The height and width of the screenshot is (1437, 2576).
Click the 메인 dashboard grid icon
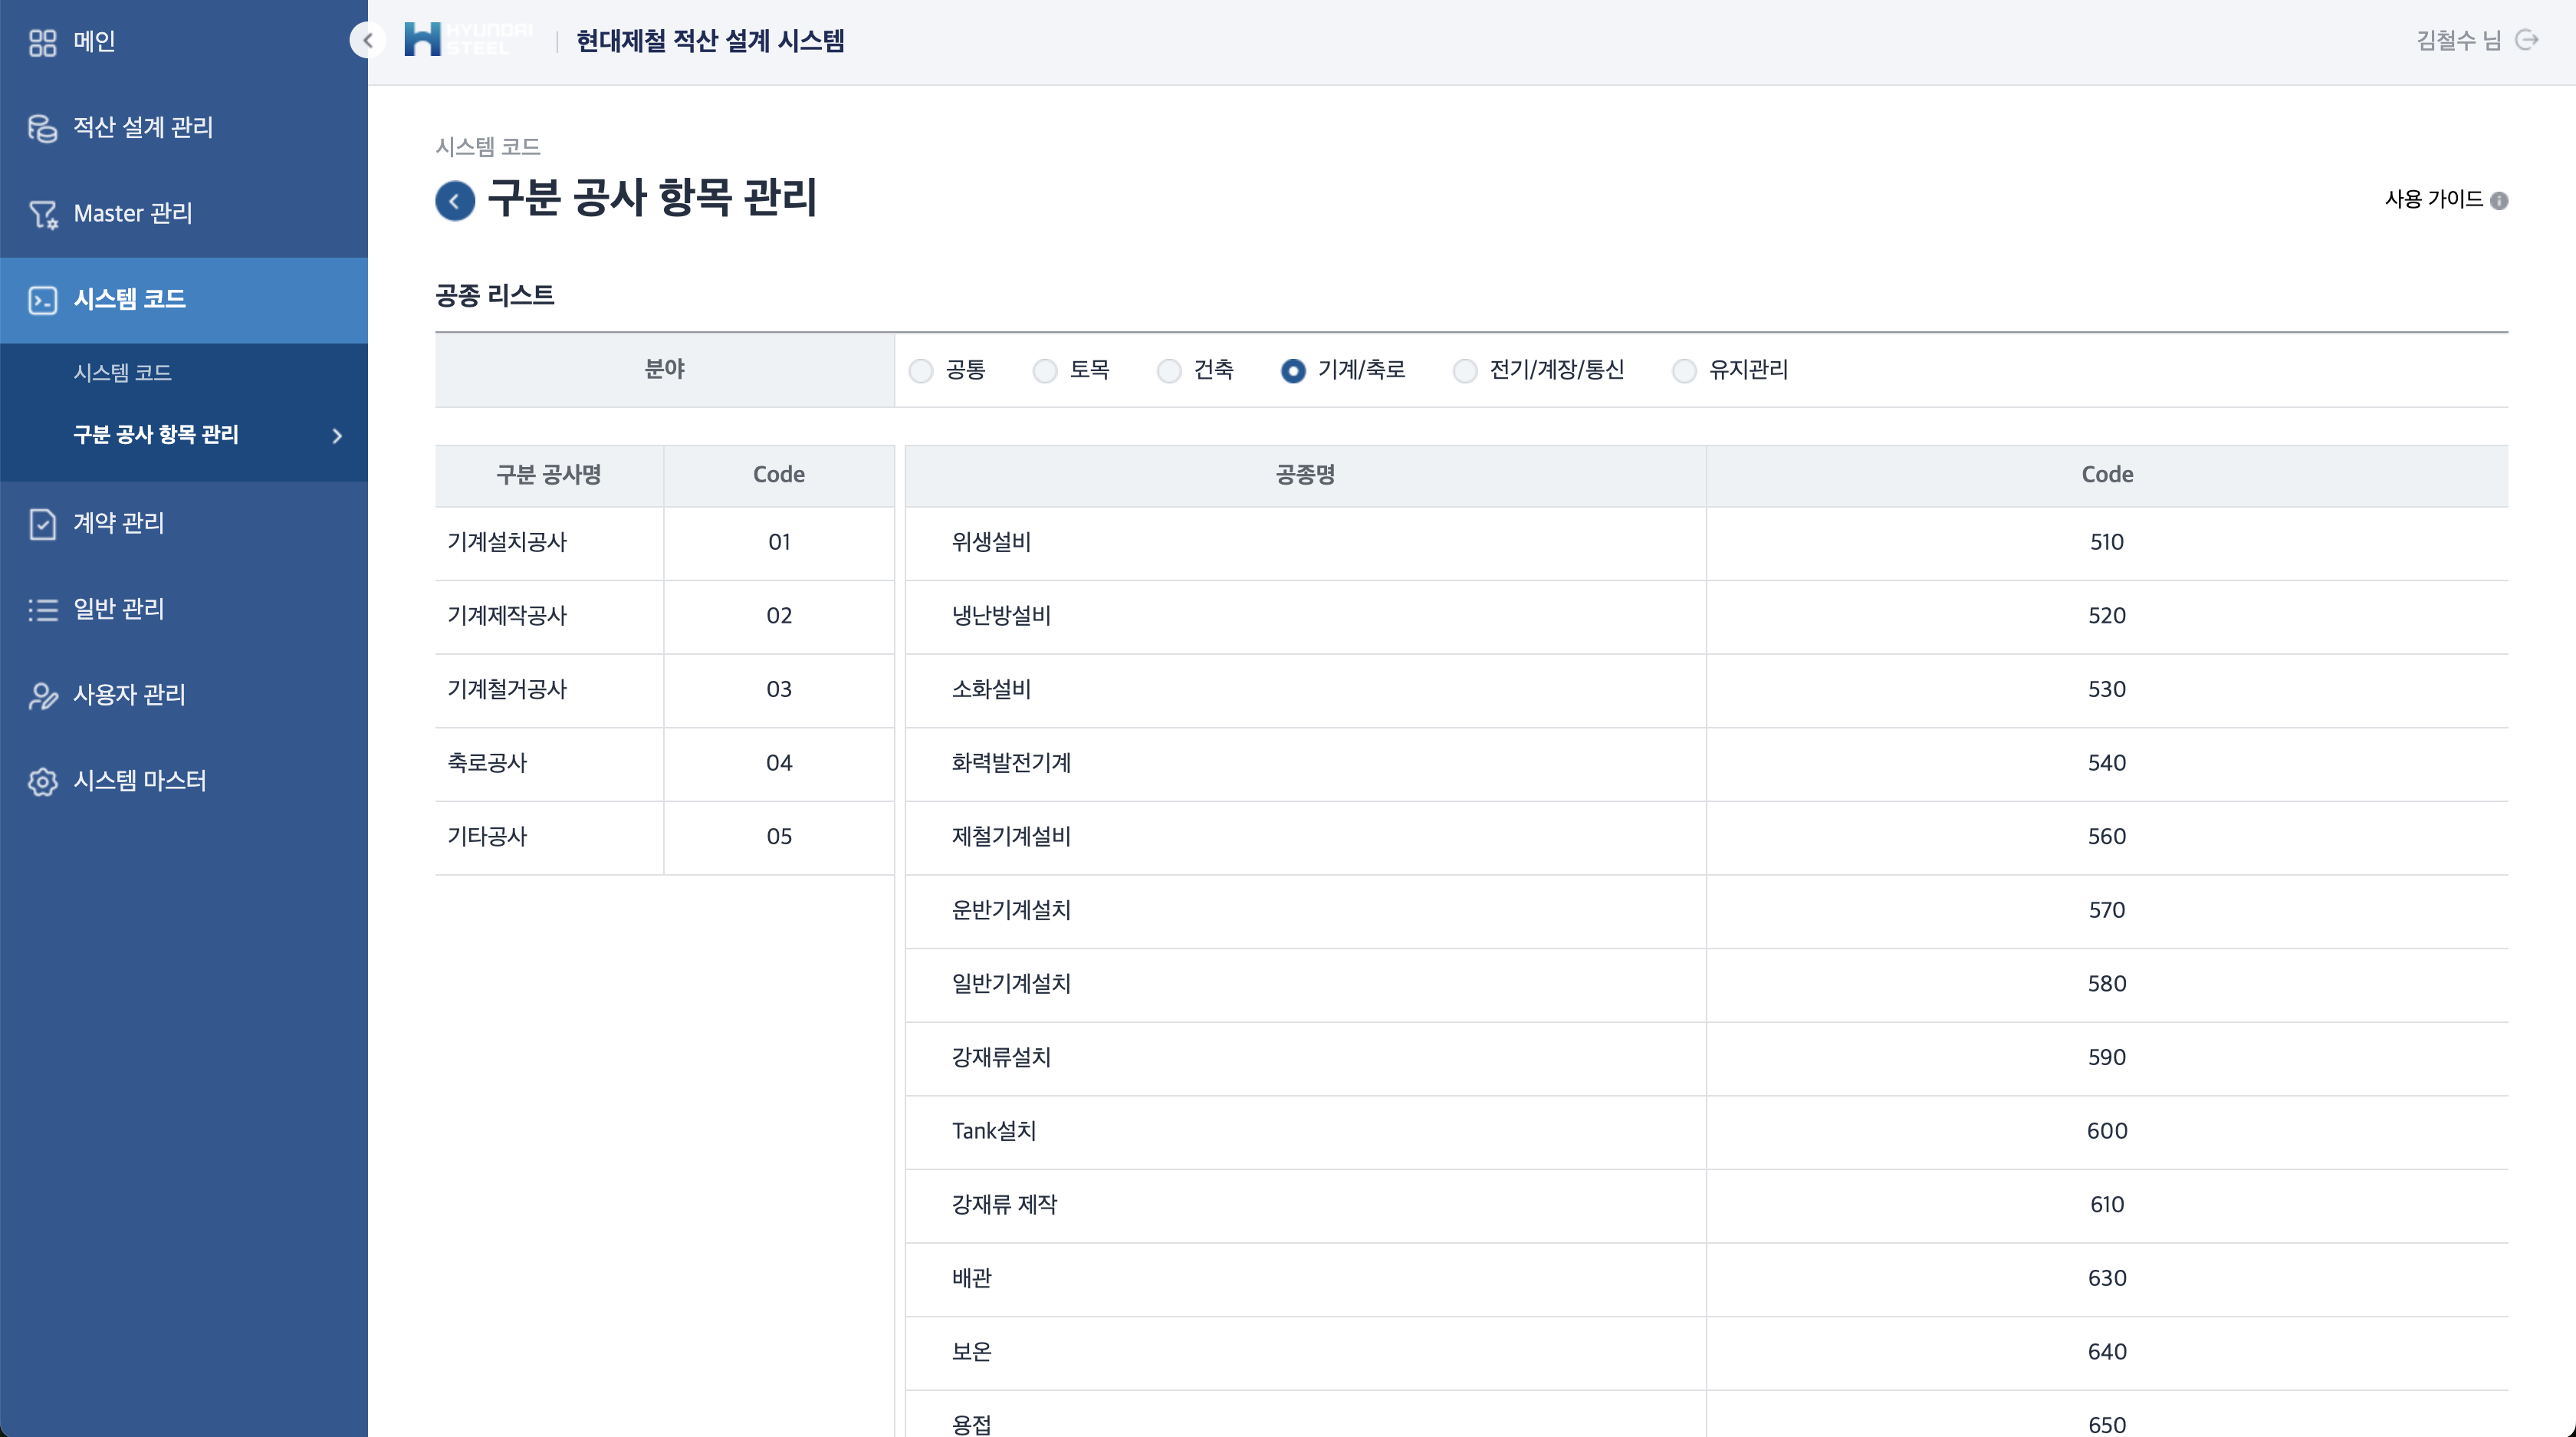pyautogui.click(x=42, y=42)
